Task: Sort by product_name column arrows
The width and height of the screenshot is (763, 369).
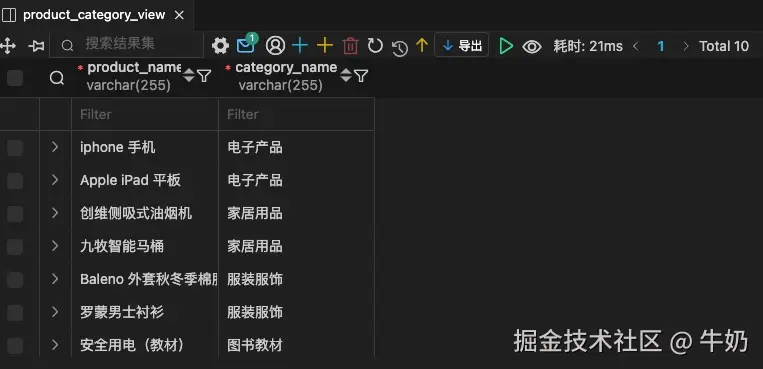Action: tap(189, 75)
